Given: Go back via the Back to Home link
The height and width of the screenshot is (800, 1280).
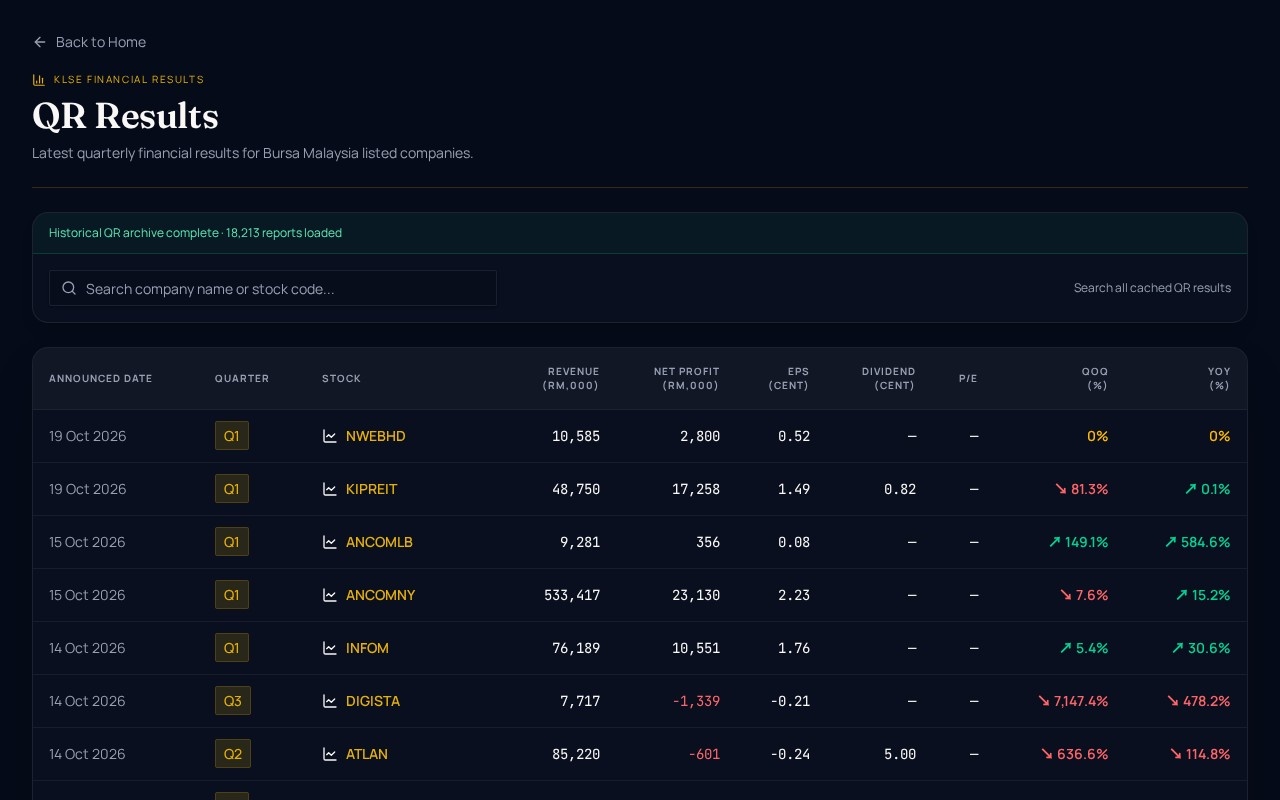Looking at the screenshot, I should point(89,42).
